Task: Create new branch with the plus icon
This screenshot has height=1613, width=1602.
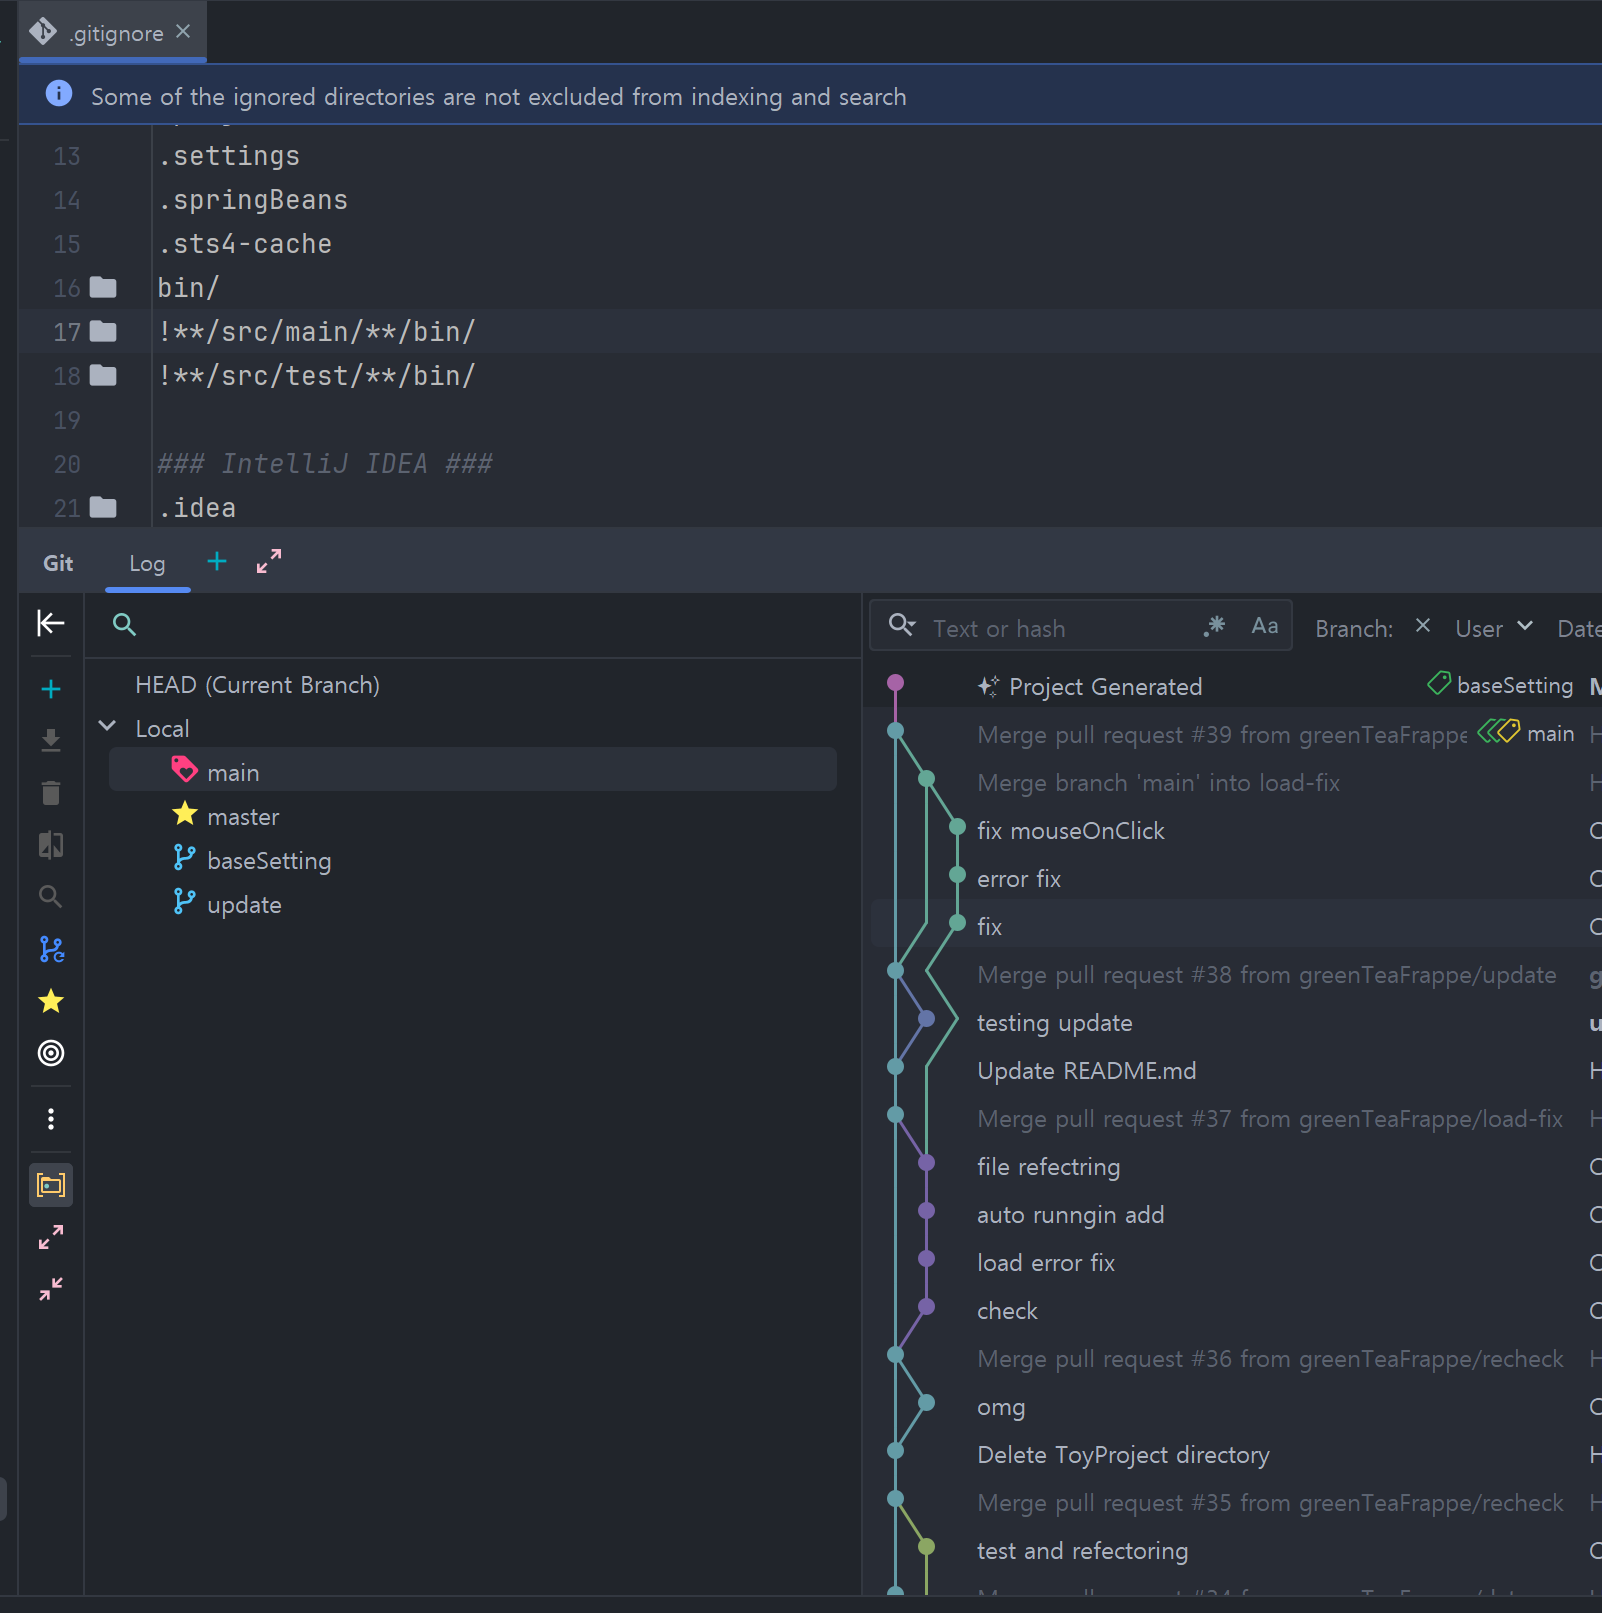Action: (x=51, y=689)
